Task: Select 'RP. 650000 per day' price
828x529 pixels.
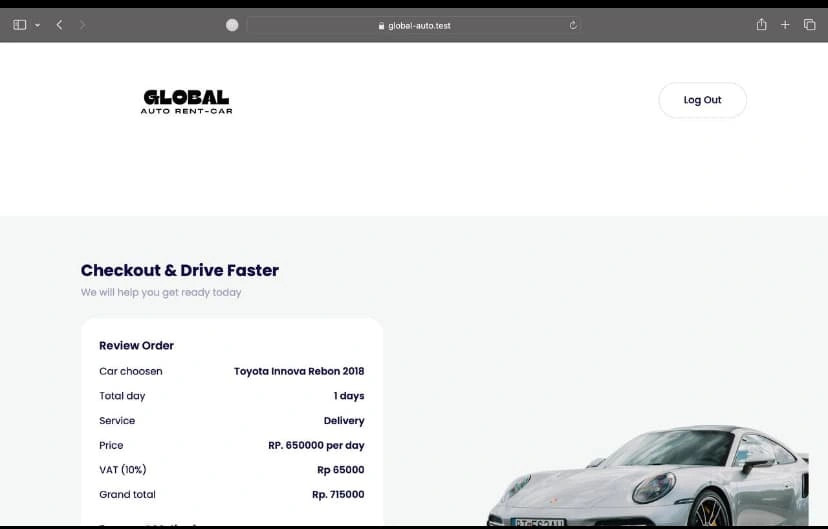Action: point(316,445)
